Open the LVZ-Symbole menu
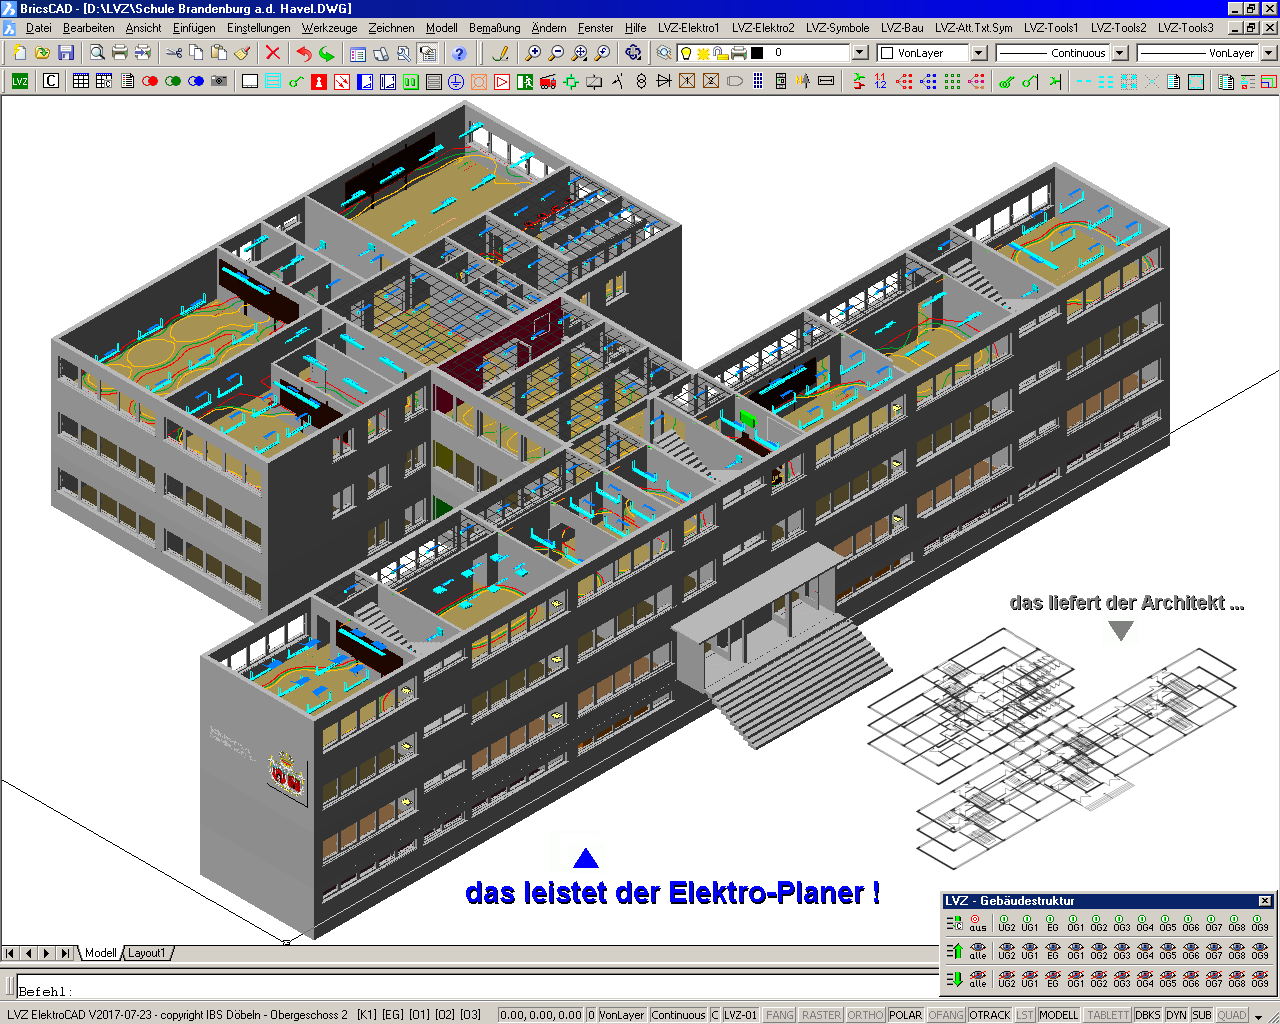 click(x=837, y=28)
